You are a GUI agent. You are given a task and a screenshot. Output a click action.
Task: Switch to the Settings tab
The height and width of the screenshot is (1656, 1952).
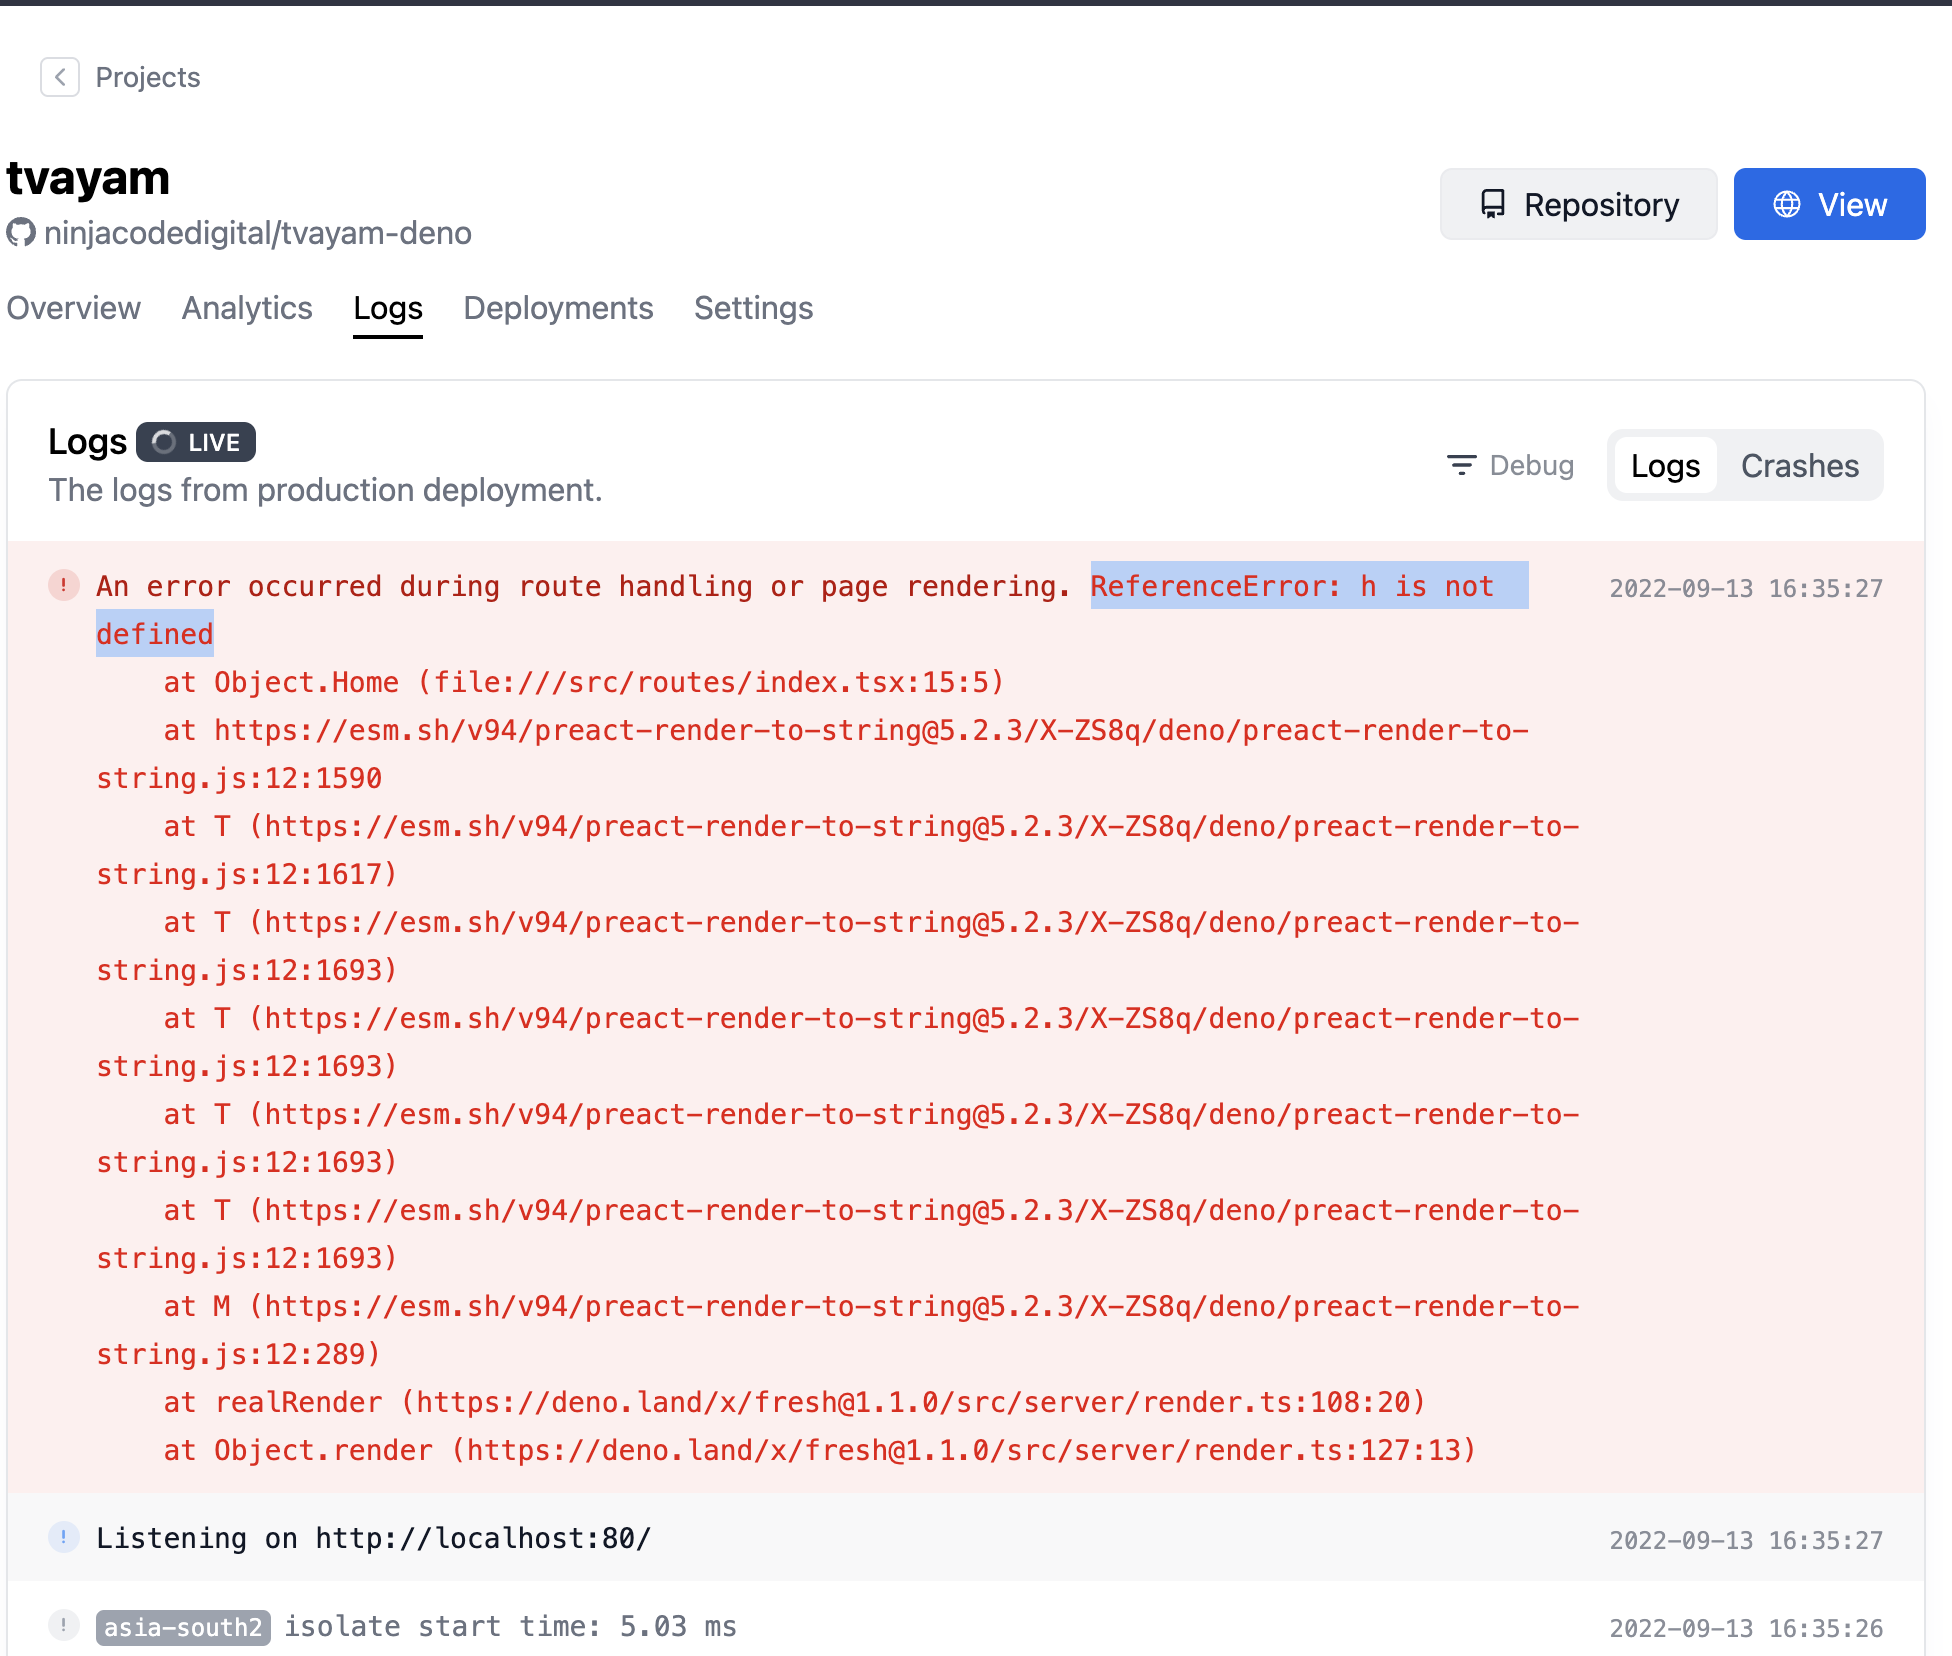[753, 308]
